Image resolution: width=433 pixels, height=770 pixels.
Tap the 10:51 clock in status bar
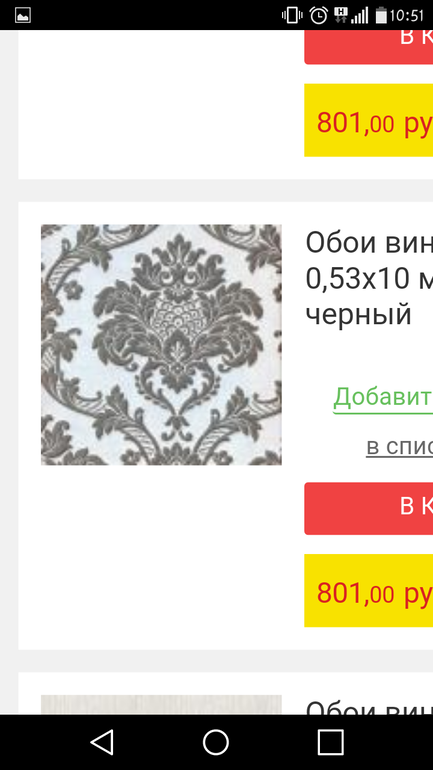click(406, 16)
